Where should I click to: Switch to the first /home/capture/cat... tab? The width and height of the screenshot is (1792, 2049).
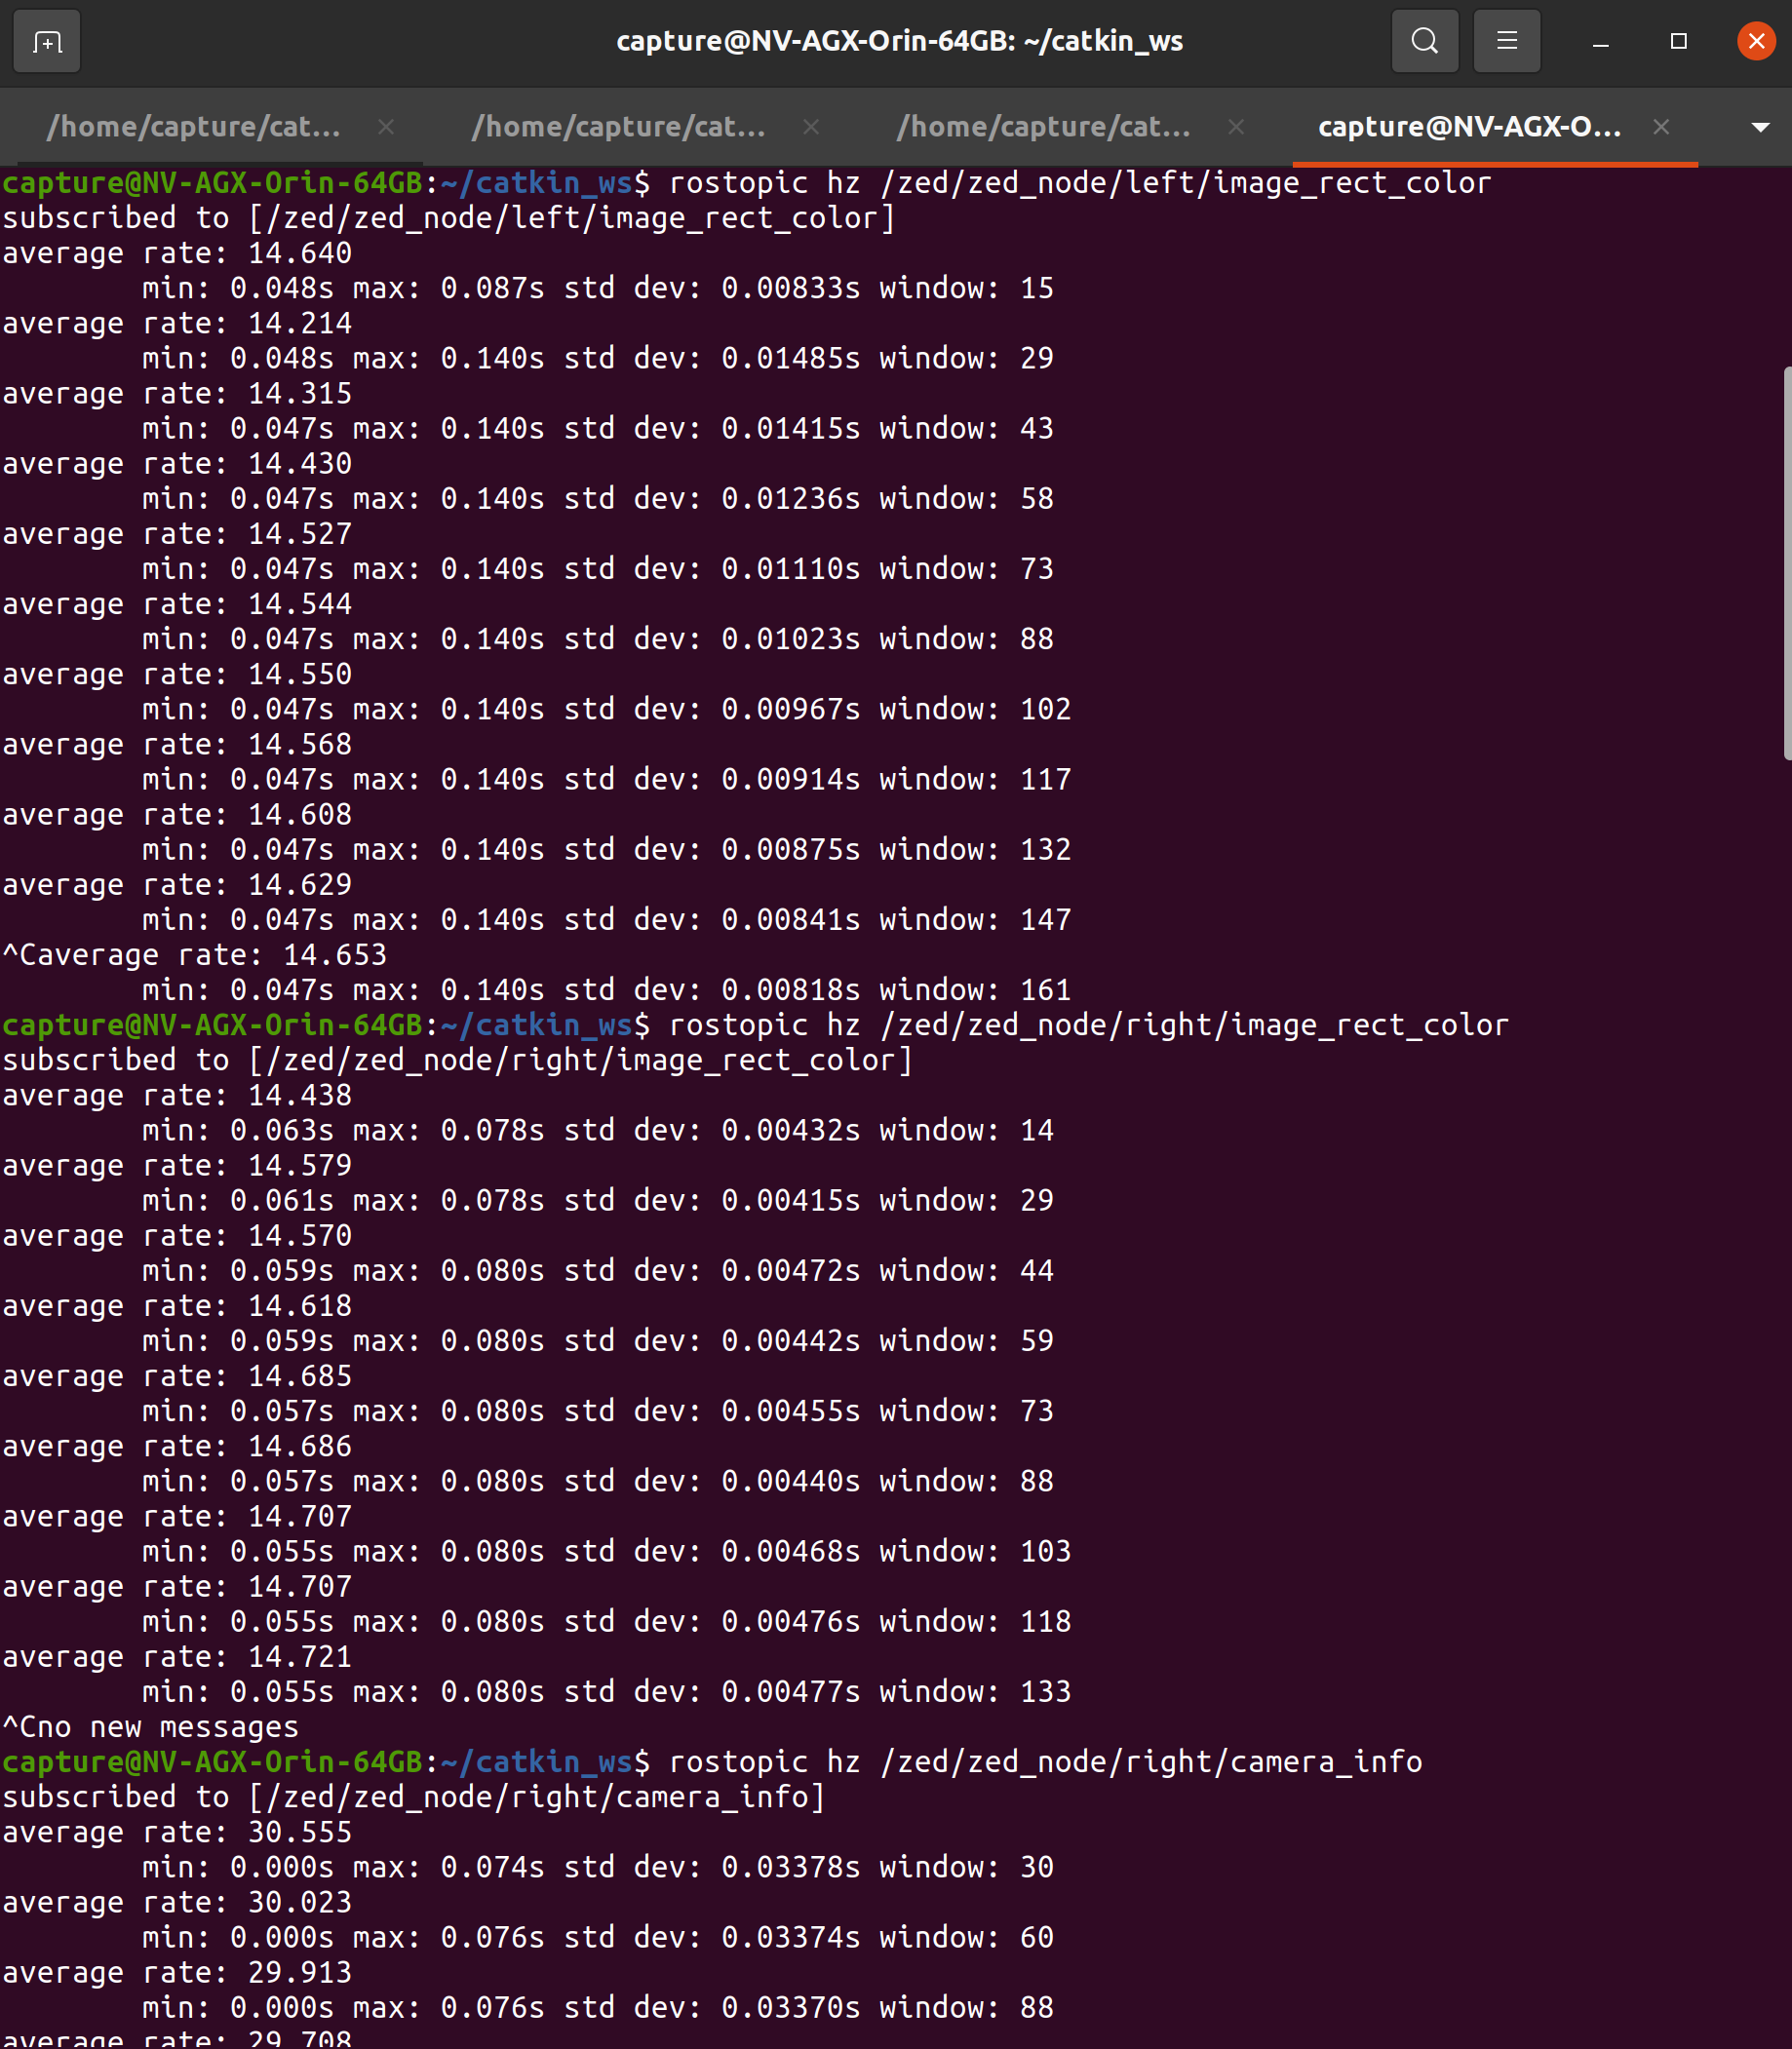click(x=195, y=127)
